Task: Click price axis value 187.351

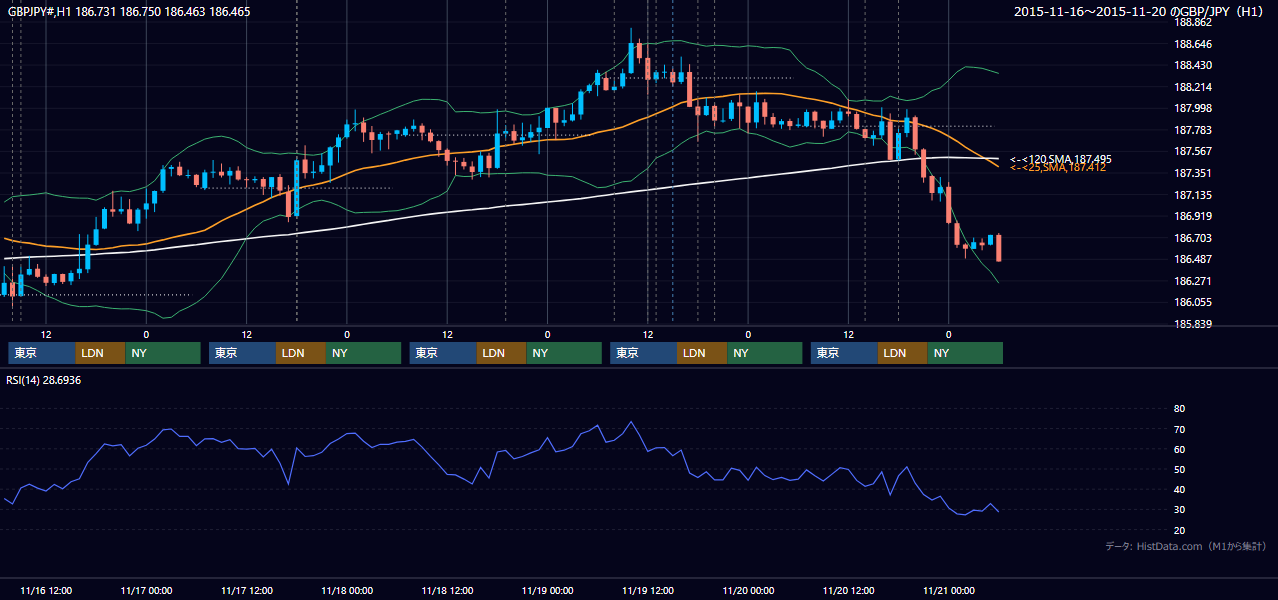Action: (1193, 174)
